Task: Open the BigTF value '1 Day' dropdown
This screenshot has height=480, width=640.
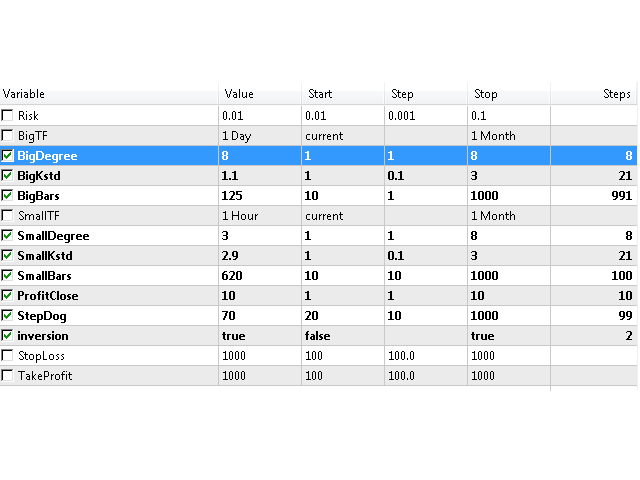Action: pos(258,136)
